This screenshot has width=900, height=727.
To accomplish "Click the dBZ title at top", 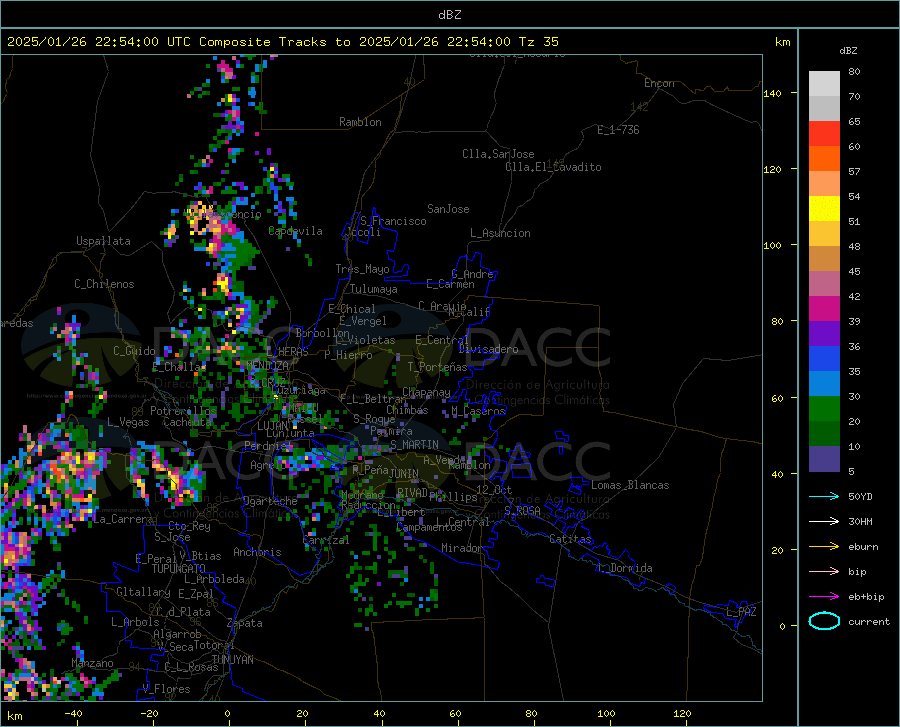I will click(449, 15).
